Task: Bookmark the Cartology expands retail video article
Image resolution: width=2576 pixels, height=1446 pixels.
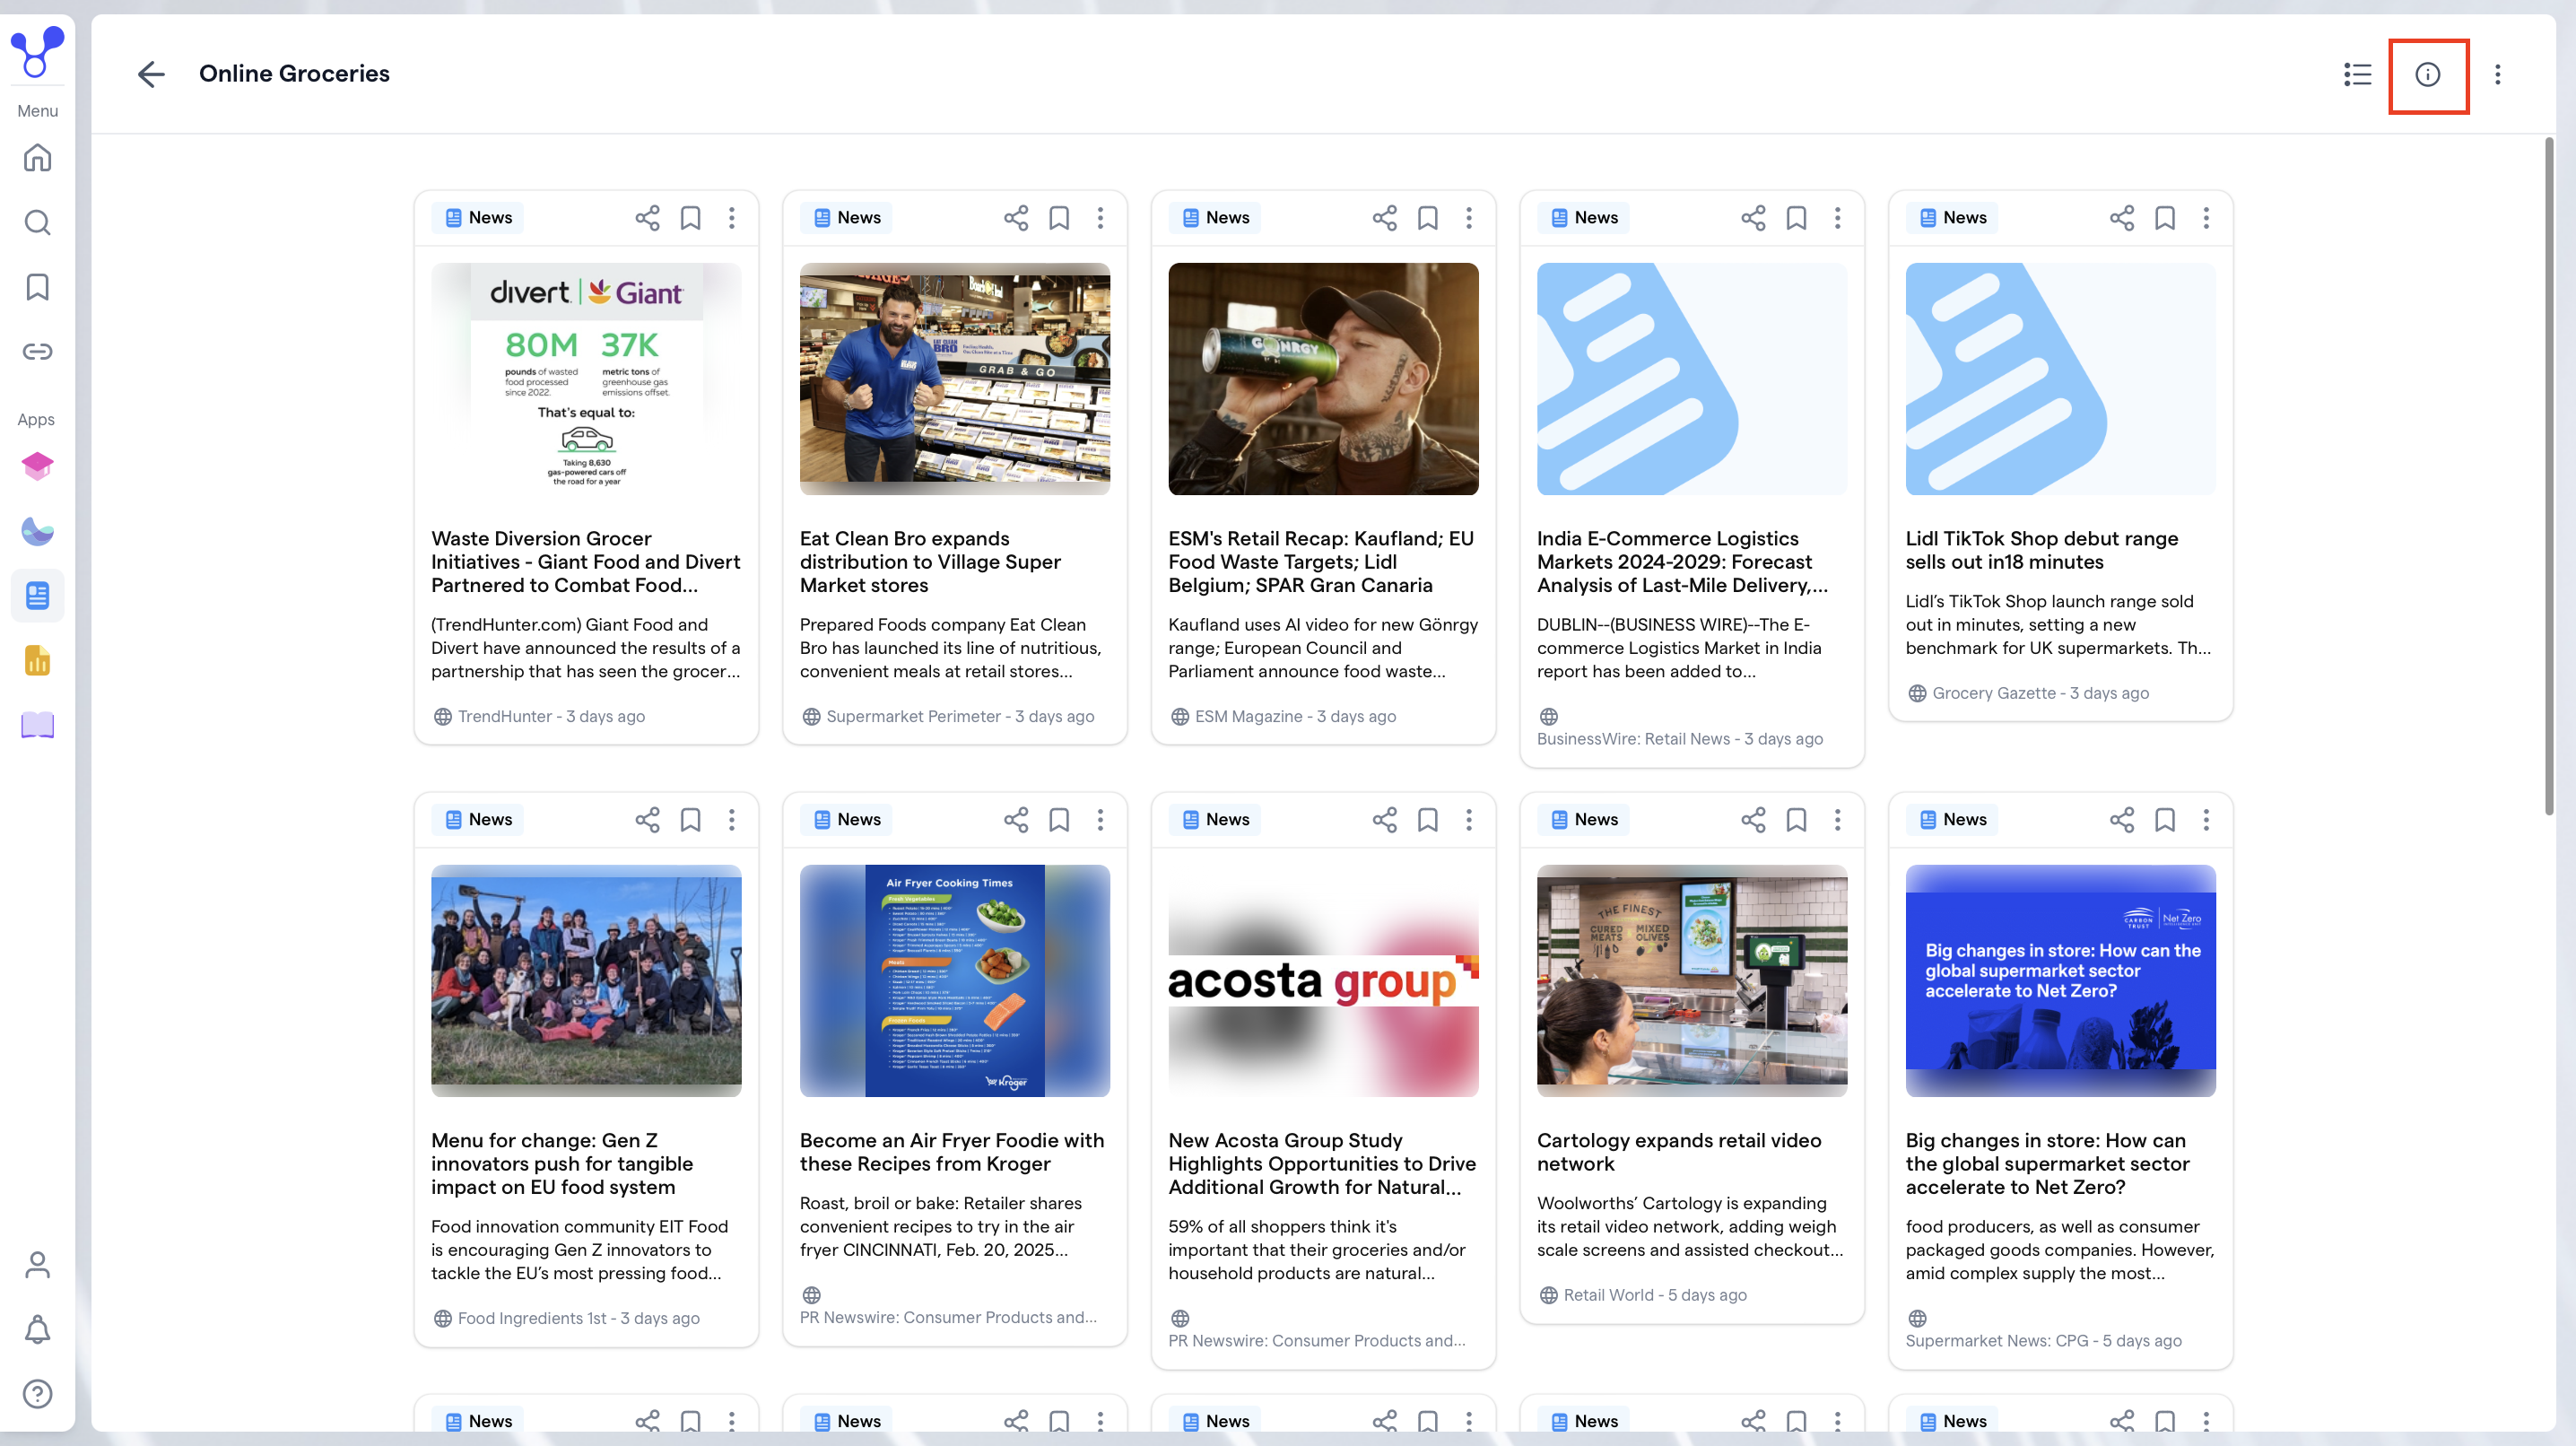Action: point(1796,820)
